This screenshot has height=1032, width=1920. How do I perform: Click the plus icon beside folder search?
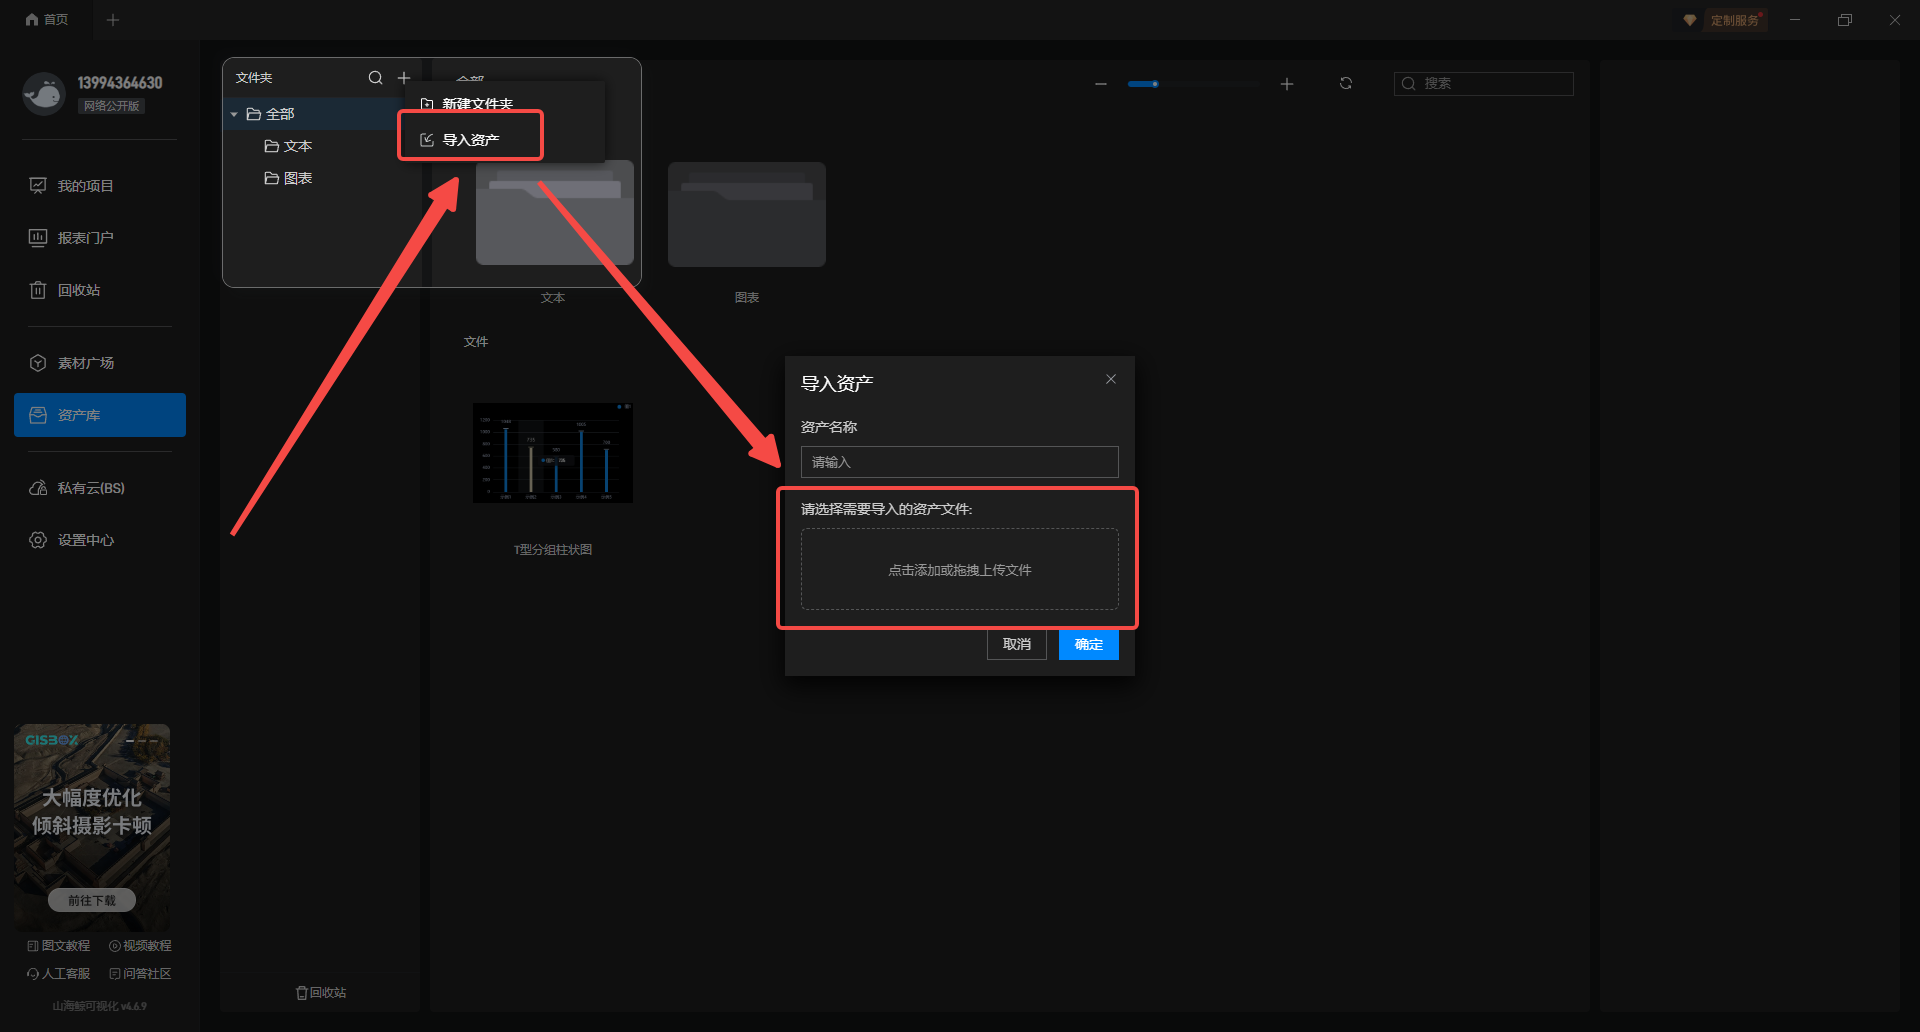[404, 78]
